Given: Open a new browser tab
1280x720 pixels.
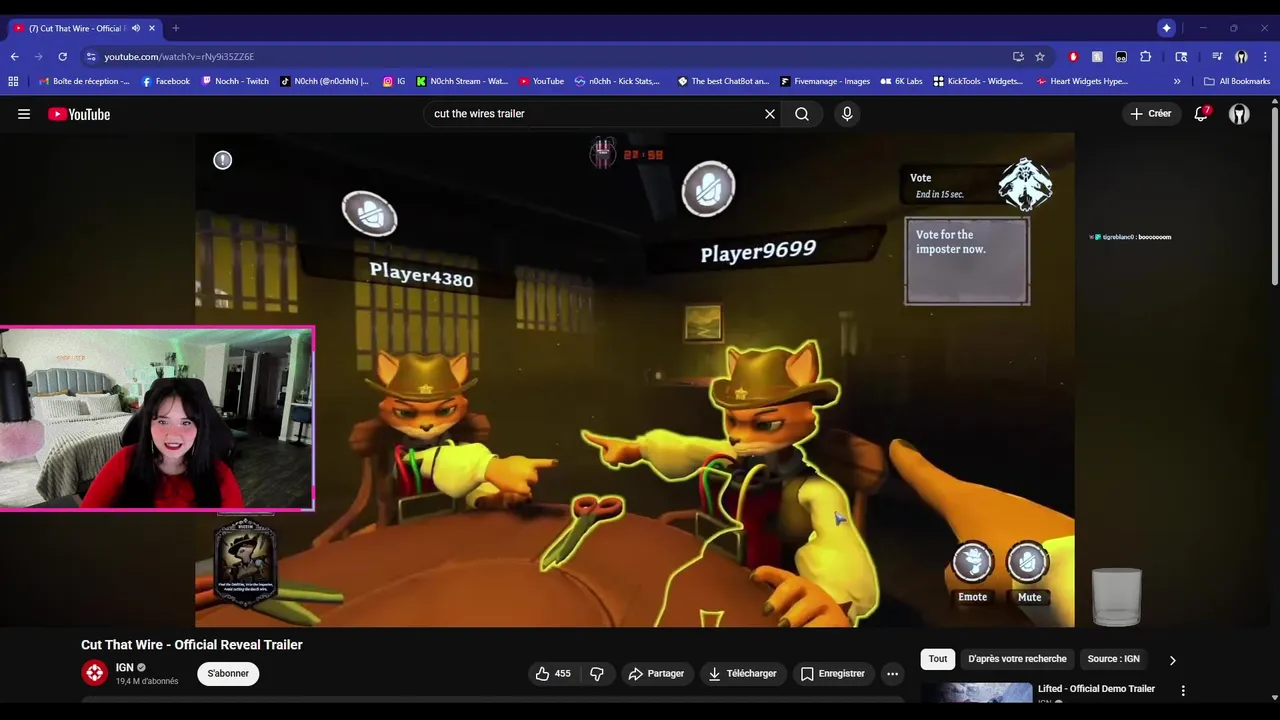Looking at the screenshot, I should pyautogui.click(x=176, y=28).
